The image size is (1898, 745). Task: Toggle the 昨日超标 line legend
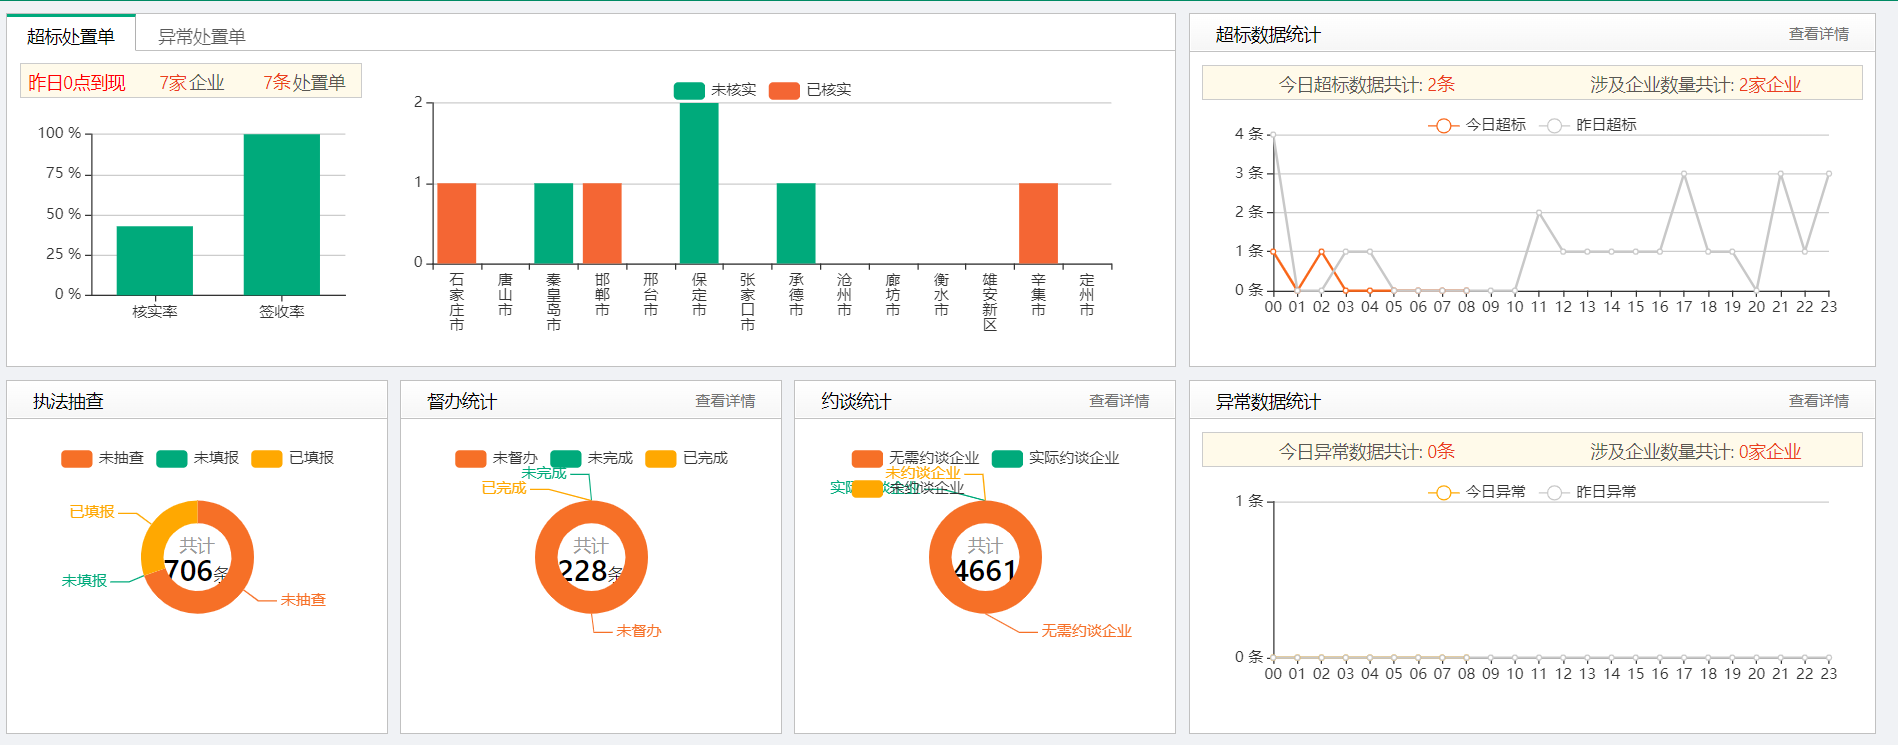click(1587, 125)
